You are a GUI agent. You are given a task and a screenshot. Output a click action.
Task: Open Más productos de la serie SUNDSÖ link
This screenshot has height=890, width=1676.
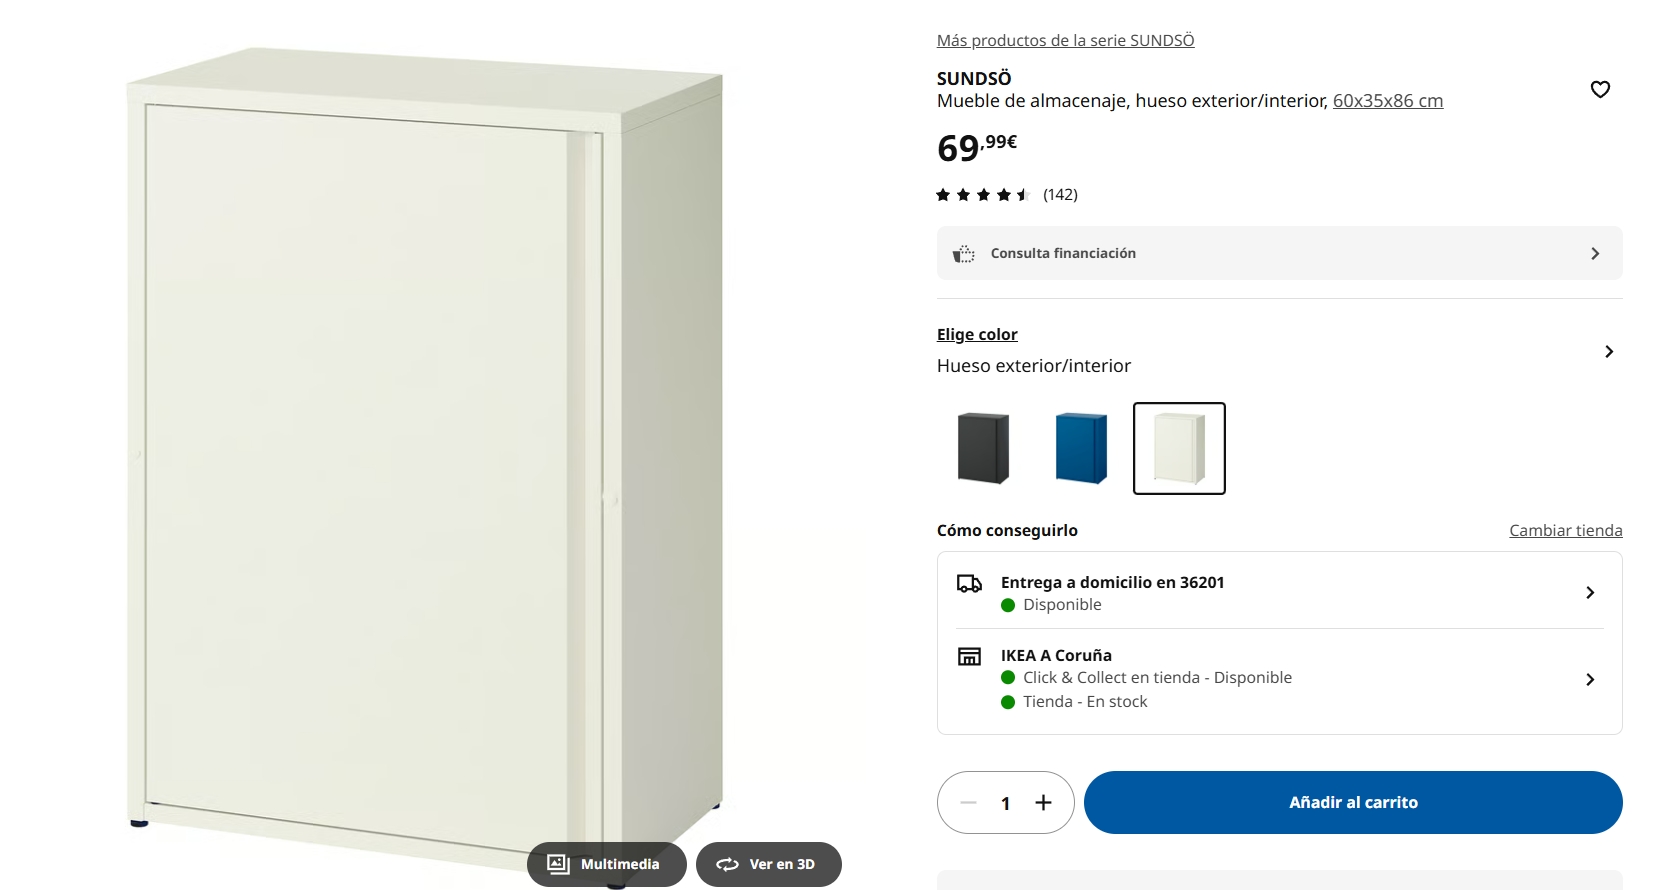[1065, 40]
